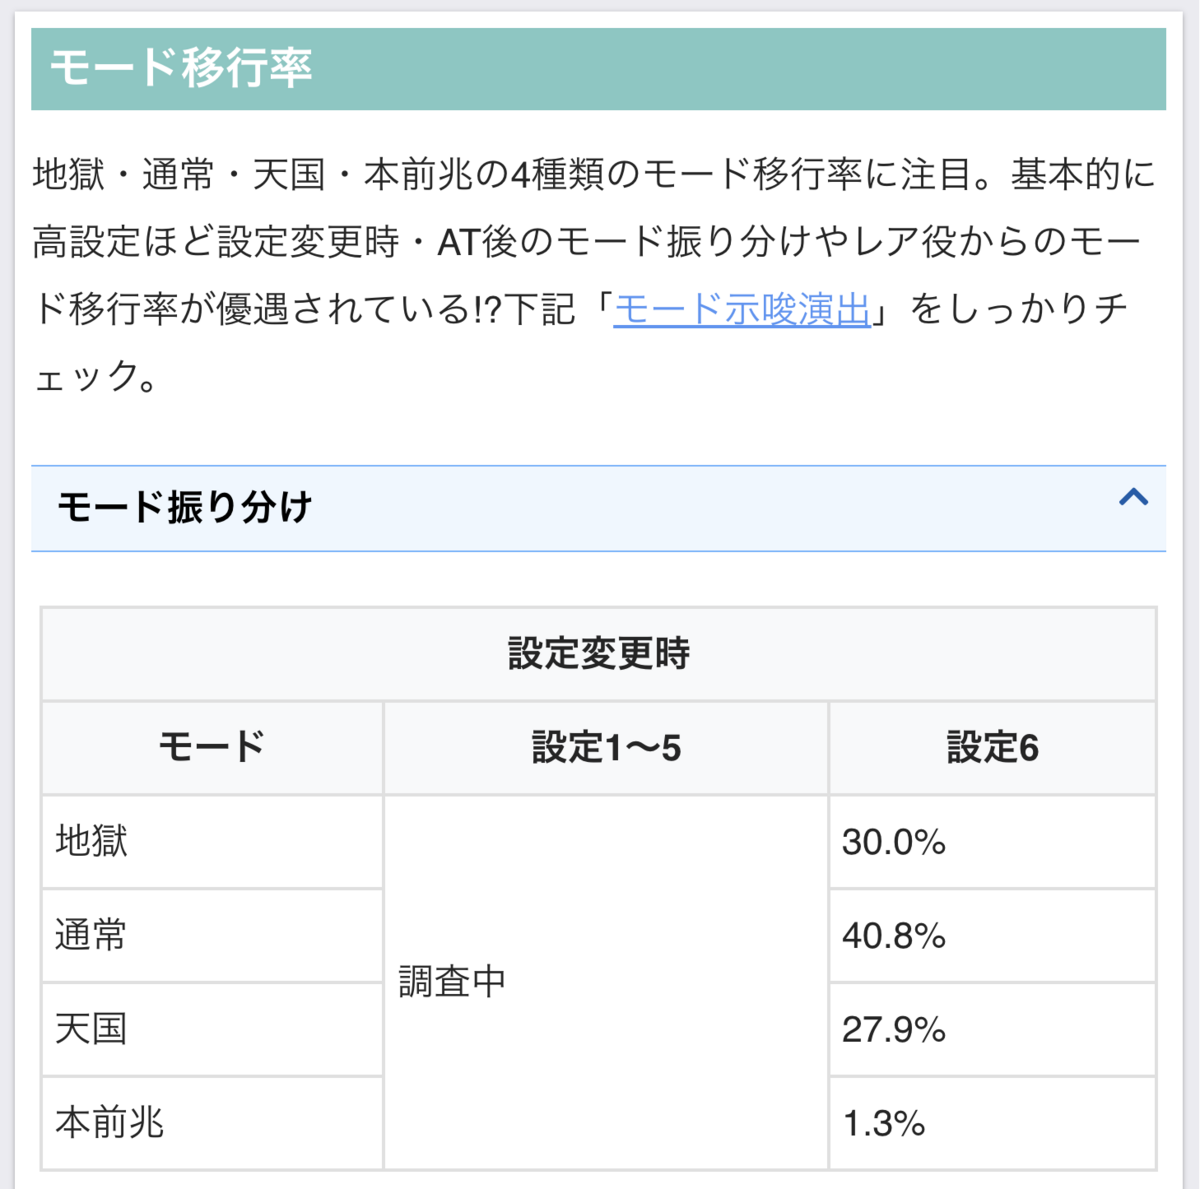Click the モード移行率 section heading

point(598,69)
